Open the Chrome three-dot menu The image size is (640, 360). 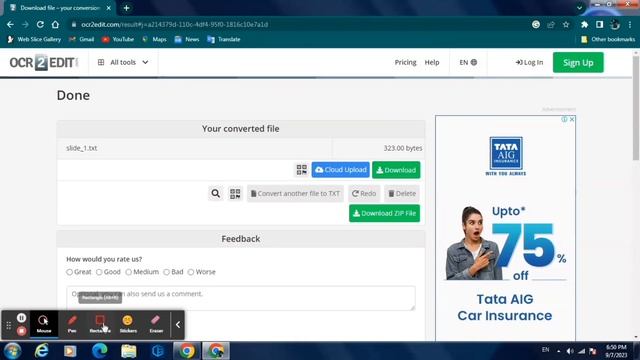pyautogui.click(x=630, y=24)
